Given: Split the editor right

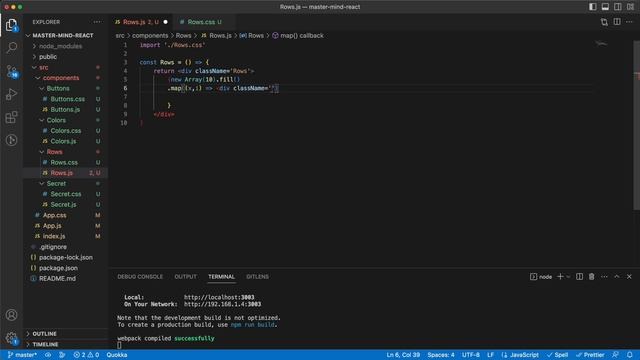Looking at the screenshot, I should coord(617,22).
